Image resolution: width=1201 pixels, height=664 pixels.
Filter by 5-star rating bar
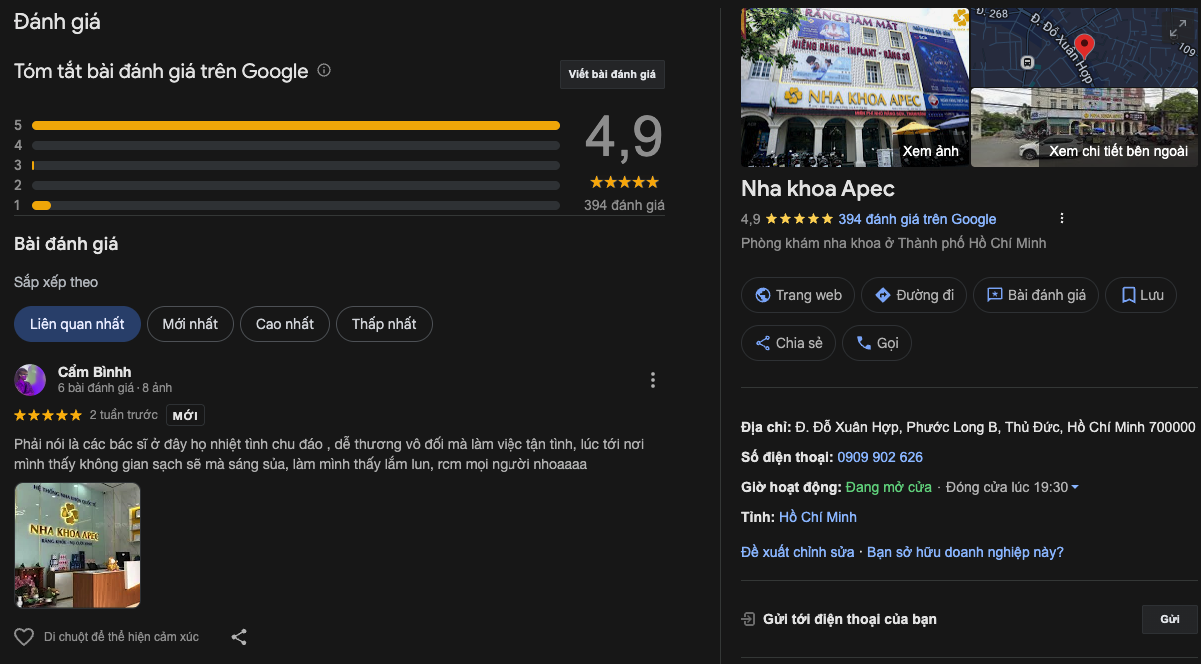(295, 126)
